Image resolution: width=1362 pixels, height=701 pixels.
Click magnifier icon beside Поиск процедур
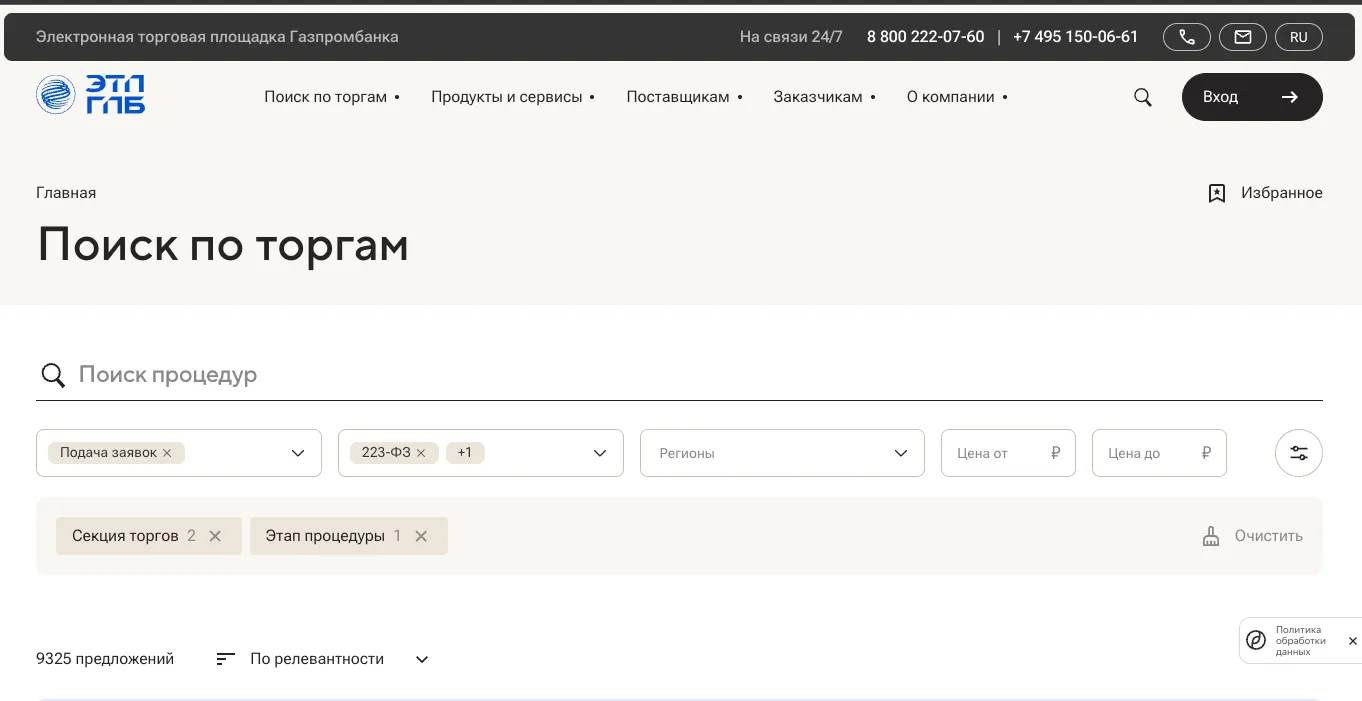pyautogui.click(x=53, y=375)
